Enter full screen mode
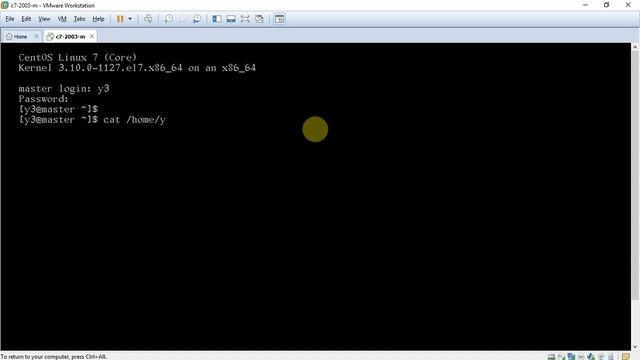The width and height of the screenshot is (640, 360). [245, 19]
